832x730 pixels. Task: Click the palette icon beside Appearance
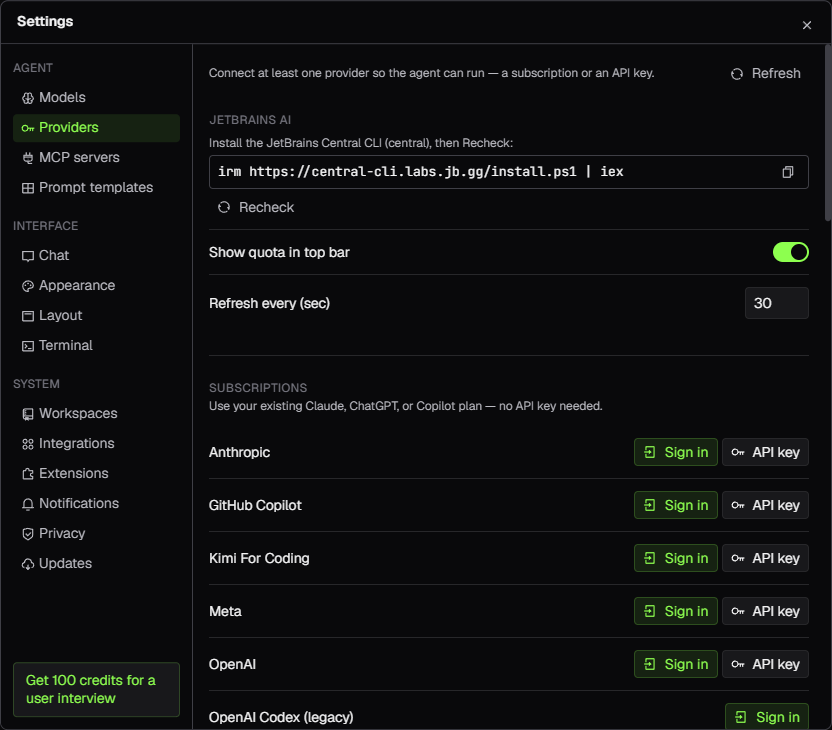coord(28,286)
